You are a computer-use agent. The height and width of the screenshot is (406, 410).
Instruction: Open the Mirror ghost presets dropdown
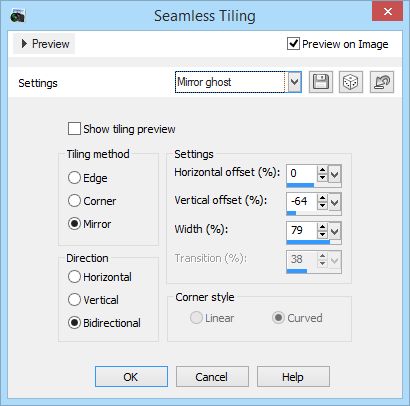(294, 82)
